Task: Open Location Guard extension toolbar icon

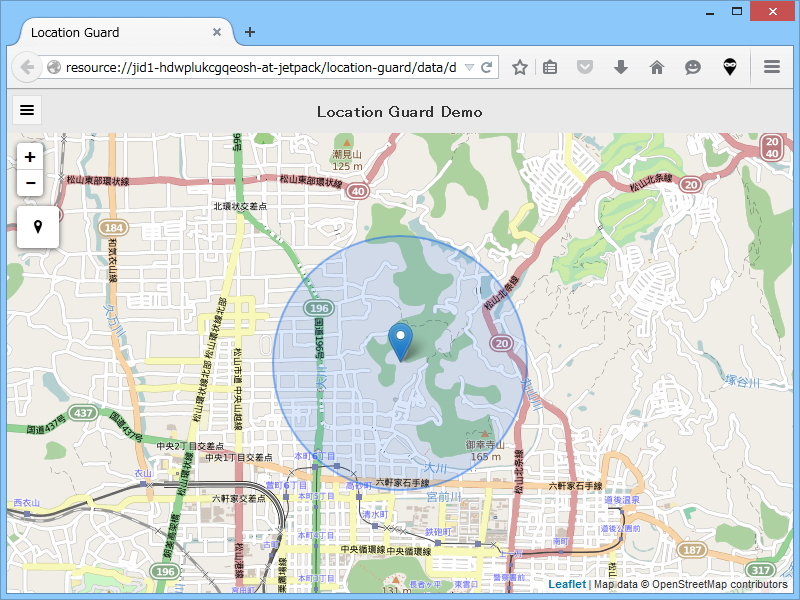Action: click(730, 67)
